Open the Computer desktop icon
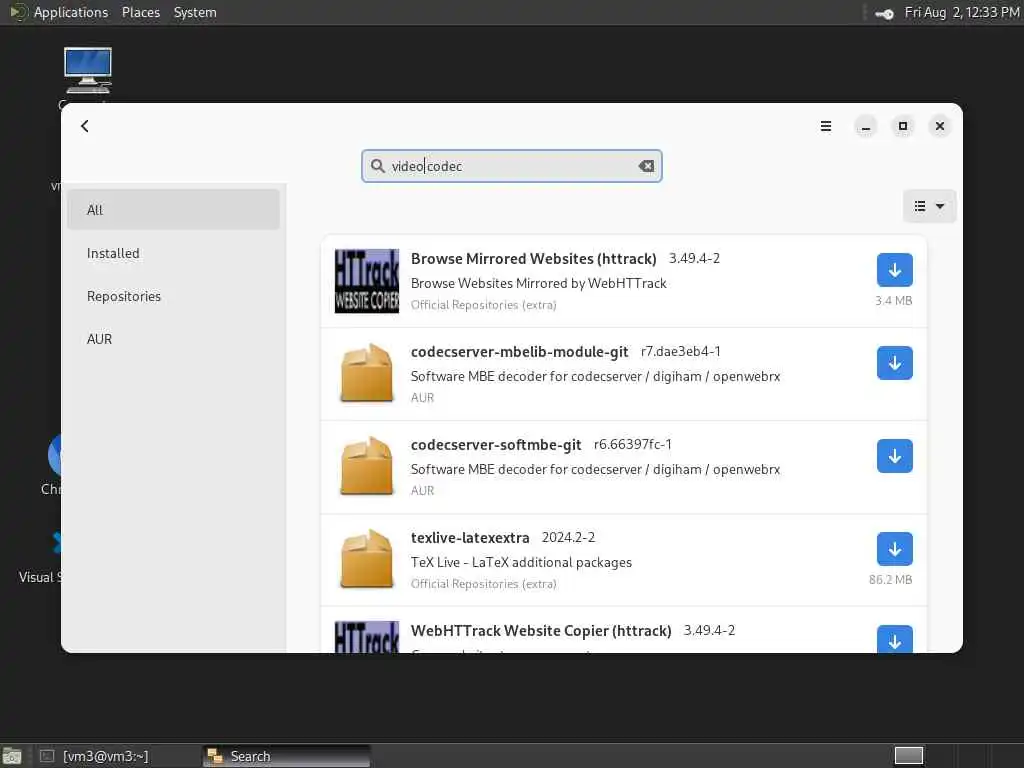The width and height of the screenshot is (1024, 768). coord(88,71)
